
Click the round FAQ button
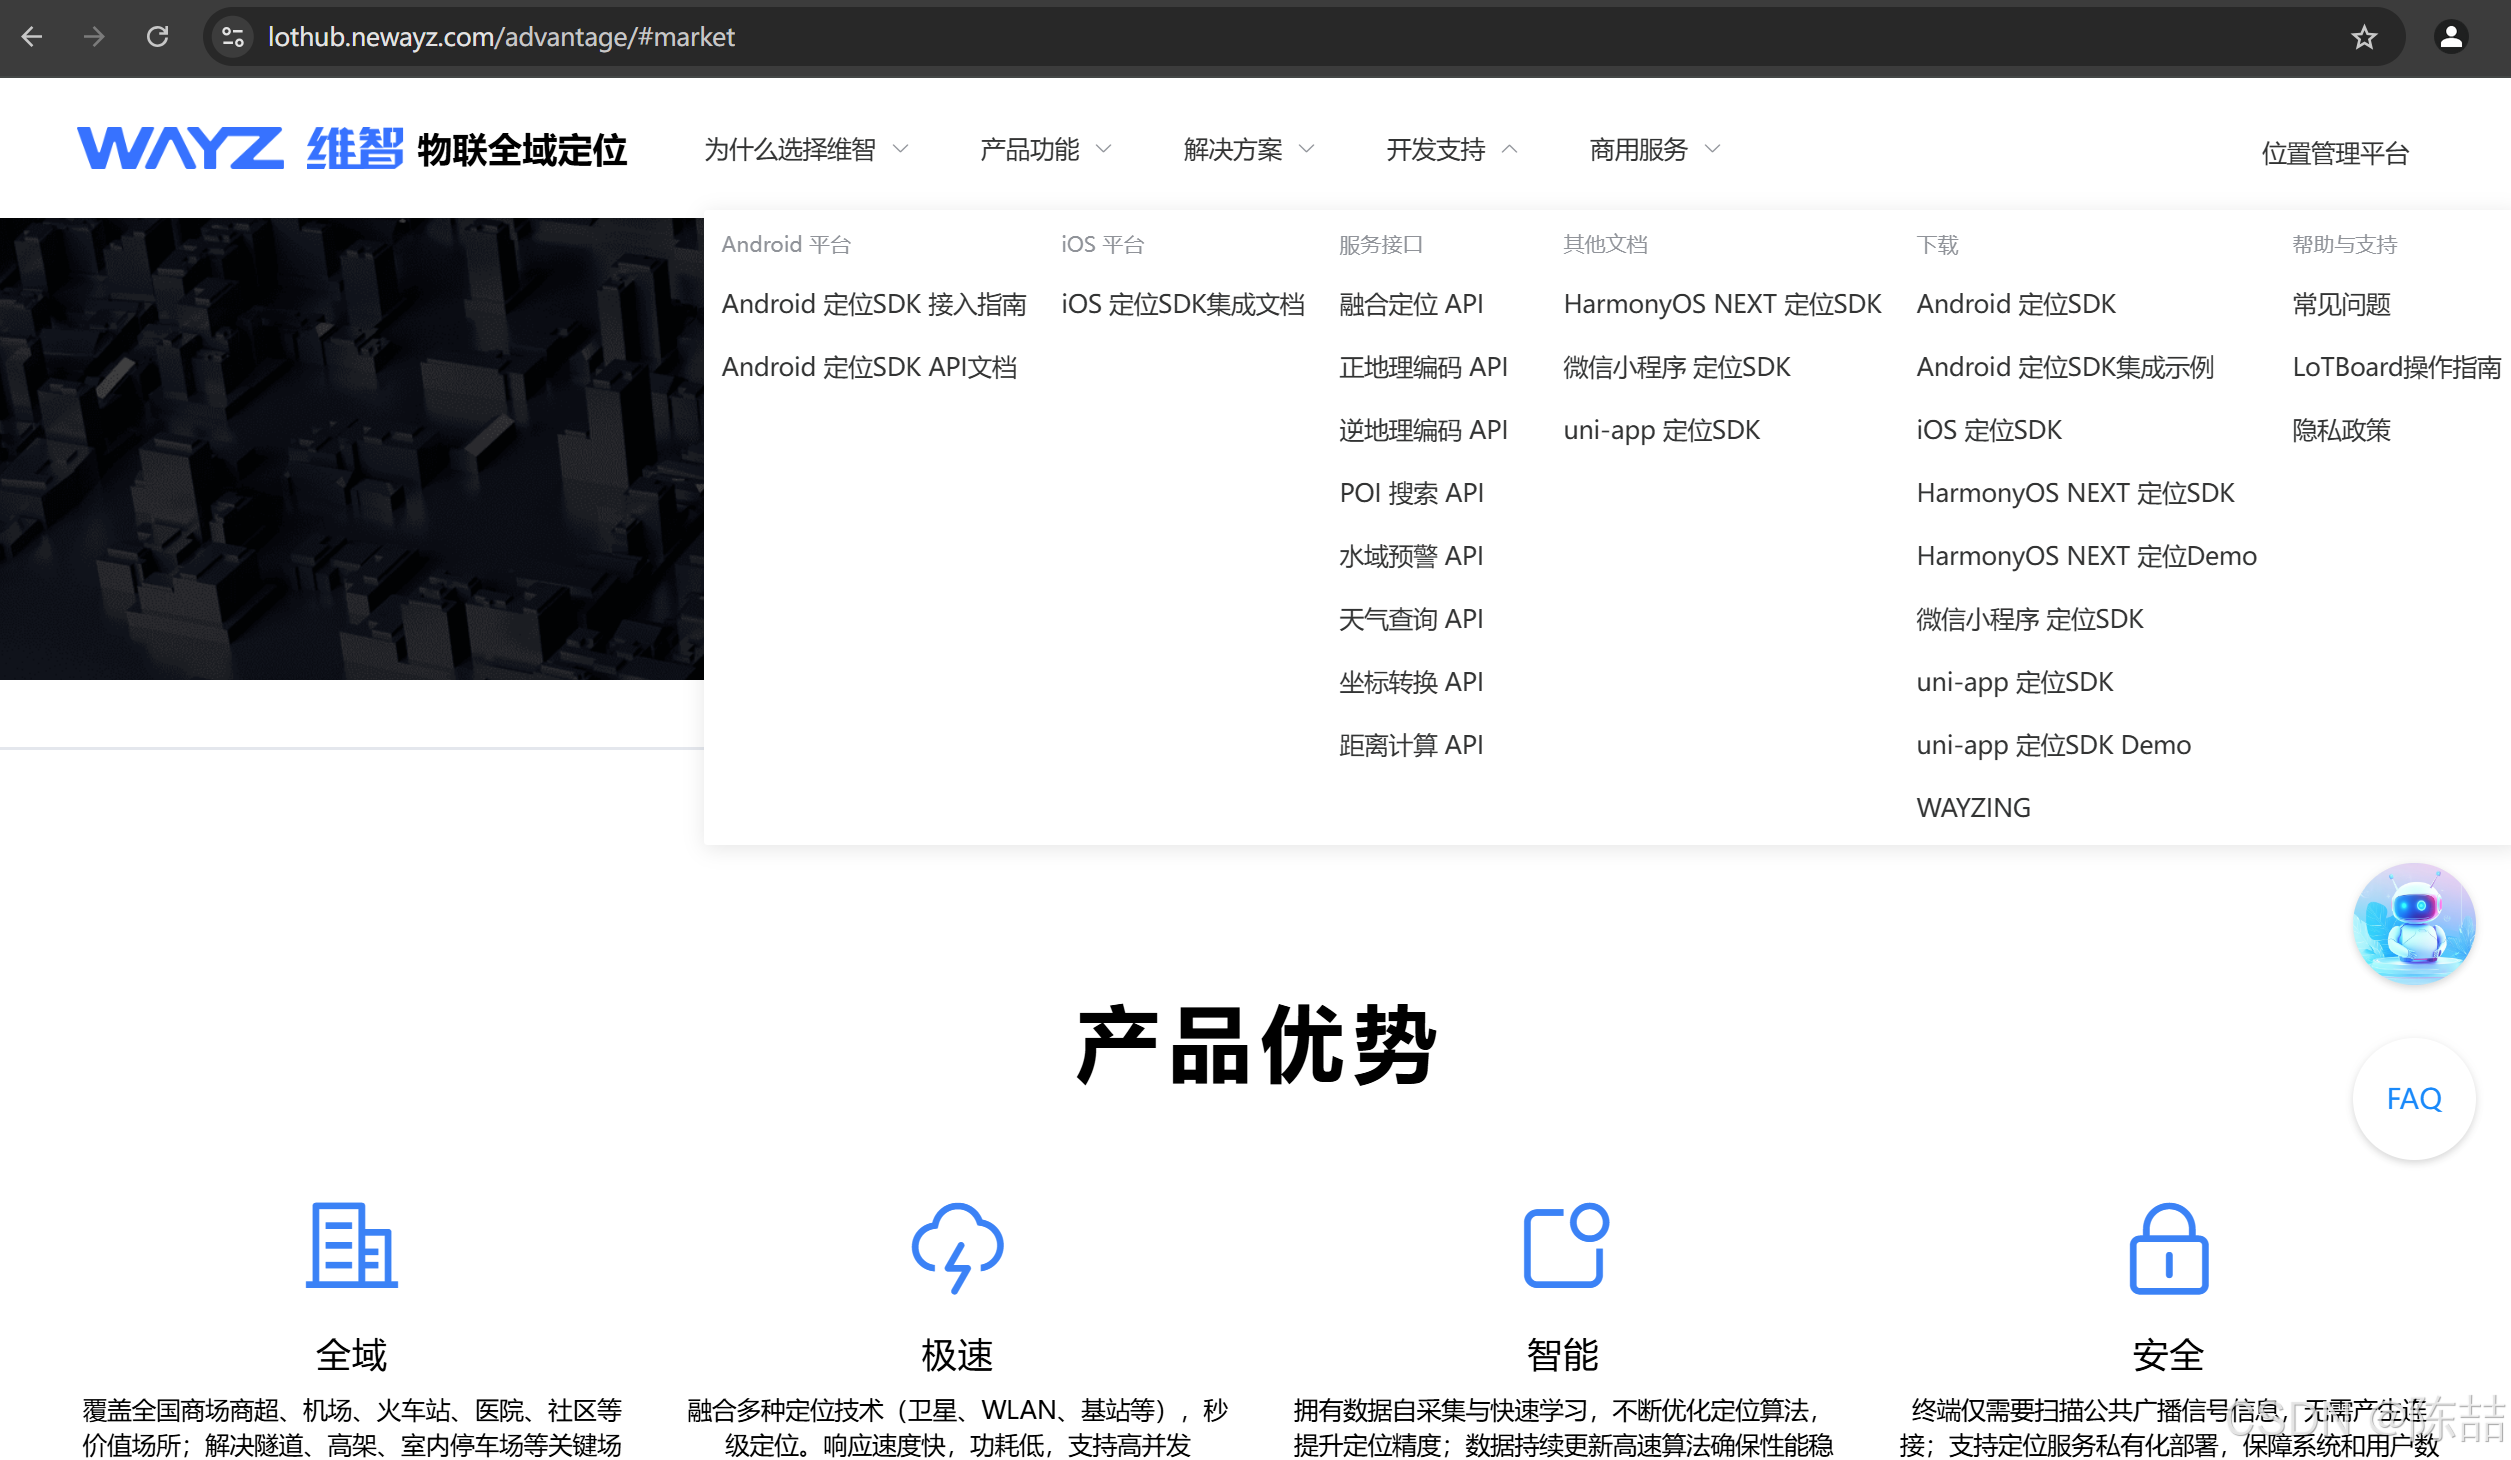tap(2413, 1099)
